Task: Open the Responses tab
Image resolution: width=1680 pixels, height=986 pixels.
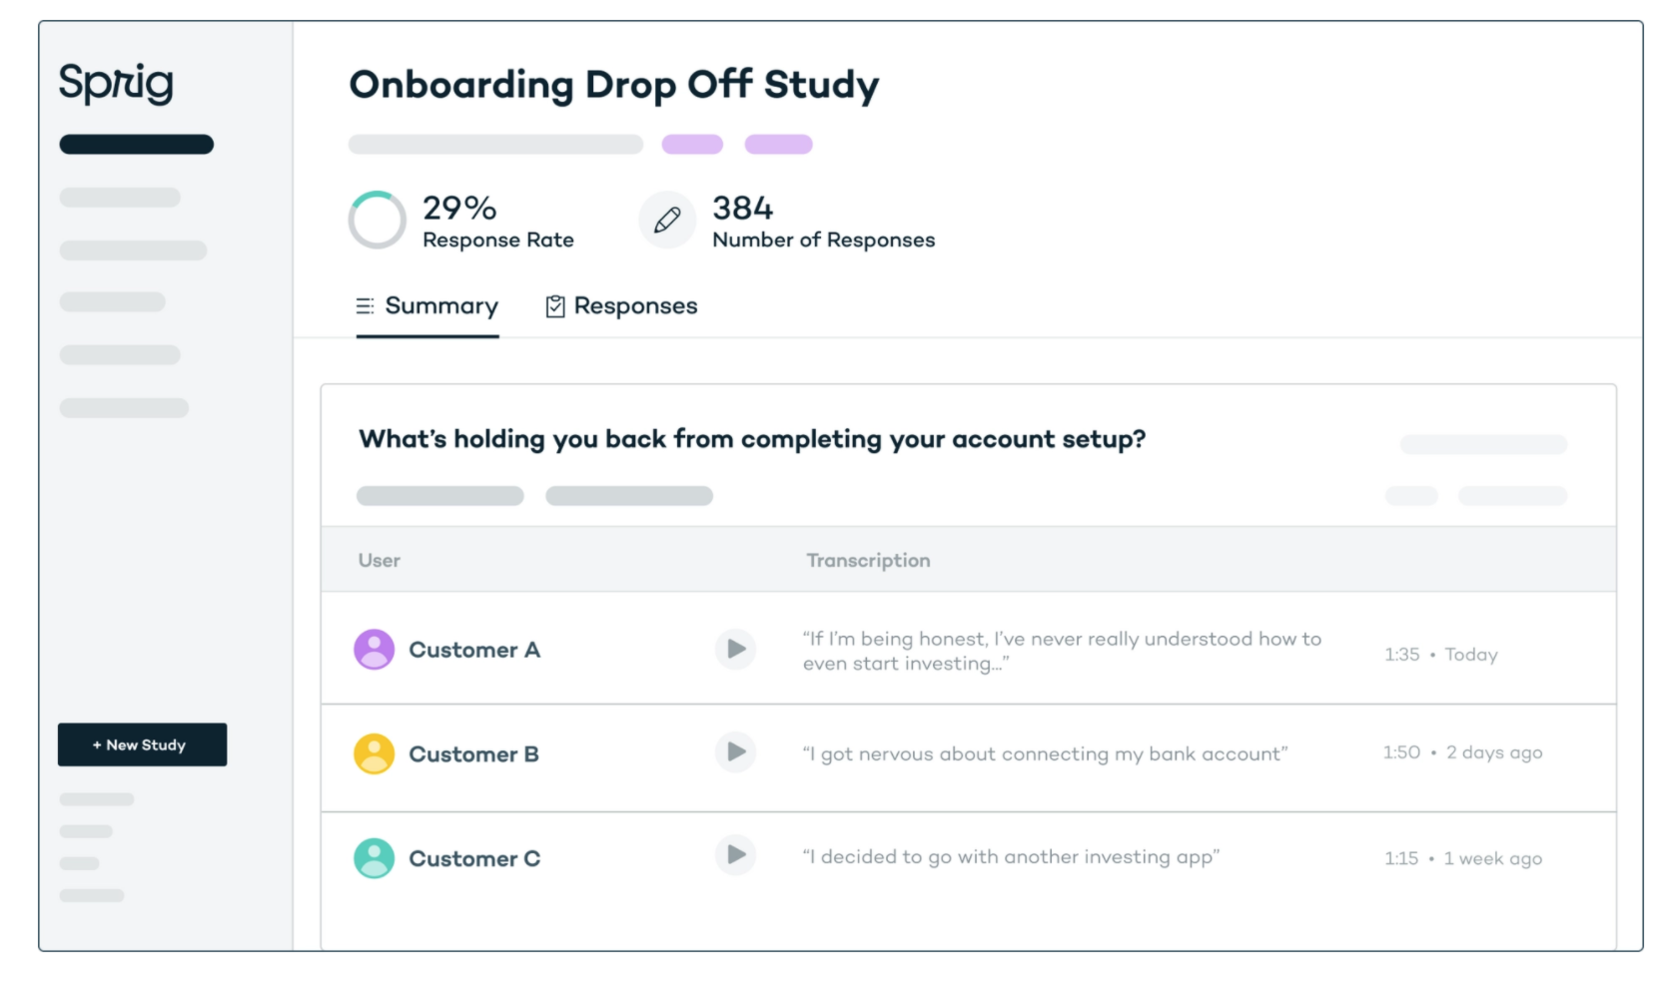Action: [x=621, y=306]
